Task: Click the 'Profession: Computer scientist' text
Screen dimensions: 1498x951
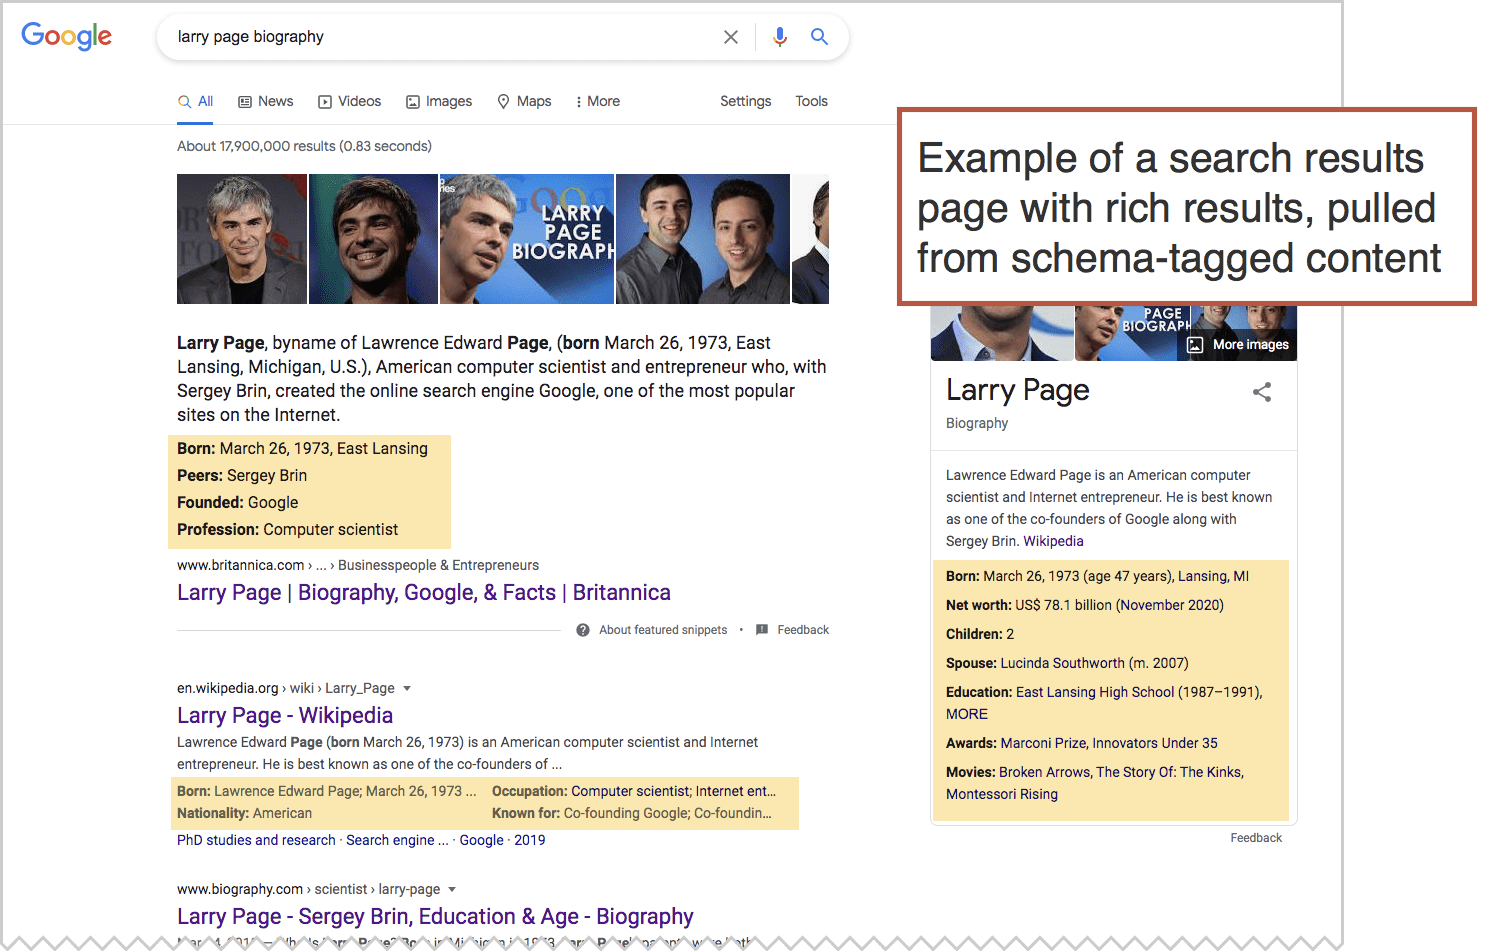Action: [x=287, y=529]
